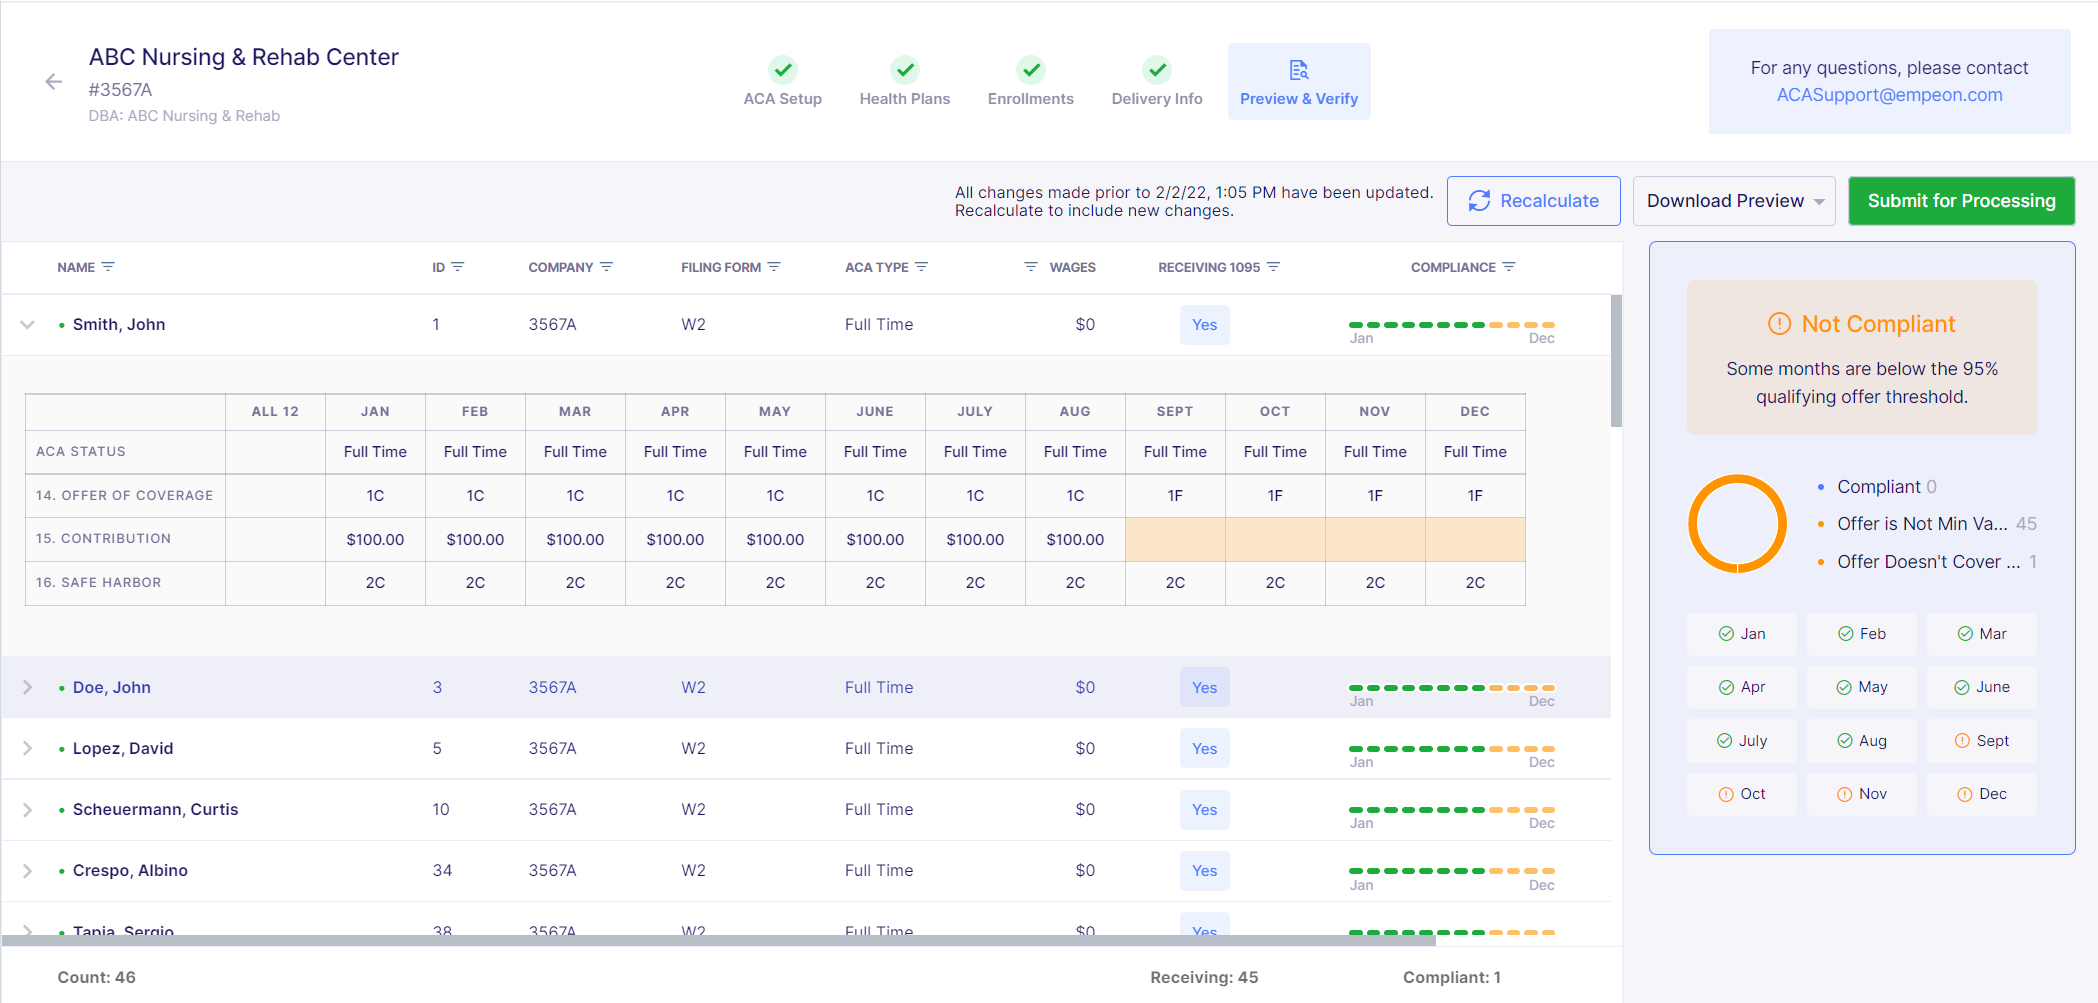Email ACASupport@empeon.com link
Screen dimensions: 2098x1003
1889,95
